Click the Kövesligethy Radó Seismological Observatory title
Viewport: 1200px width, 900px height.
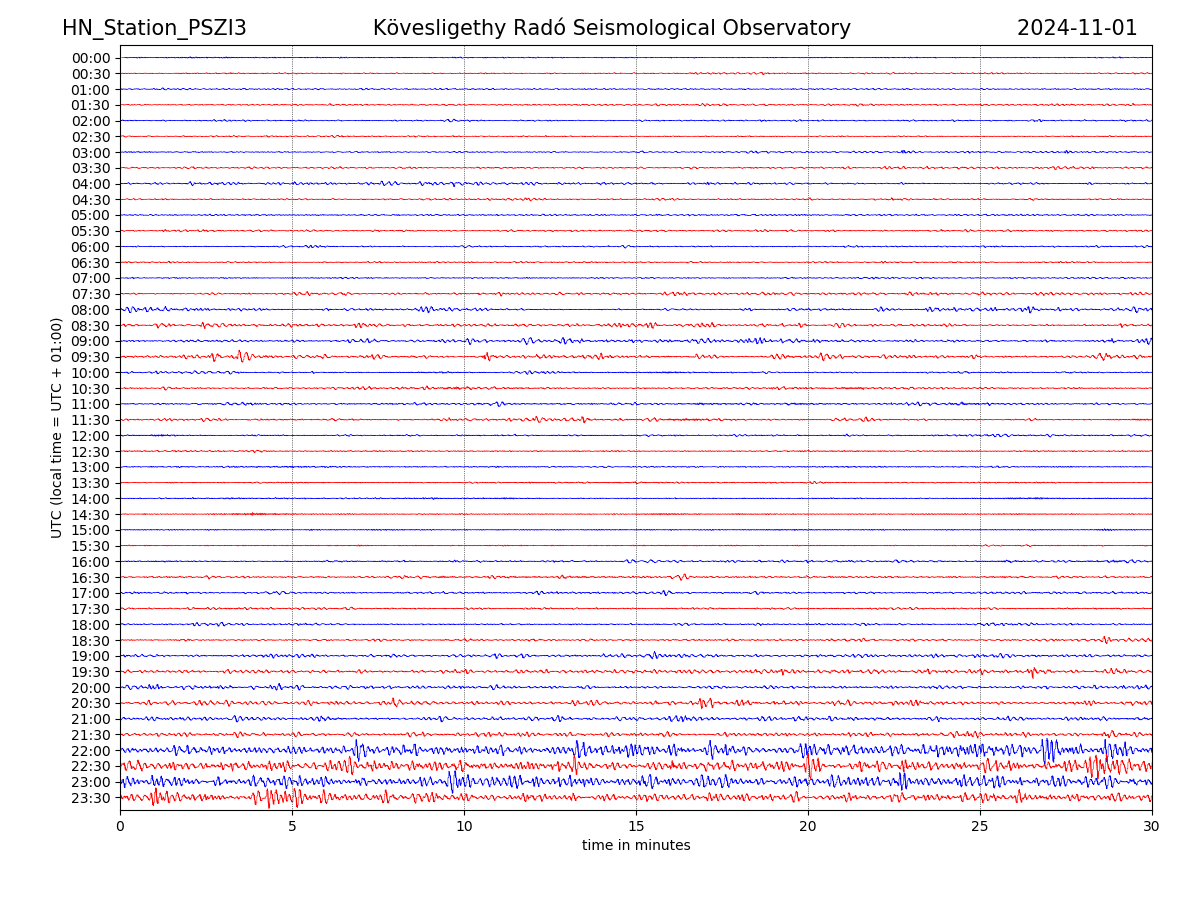coord(611,28)
